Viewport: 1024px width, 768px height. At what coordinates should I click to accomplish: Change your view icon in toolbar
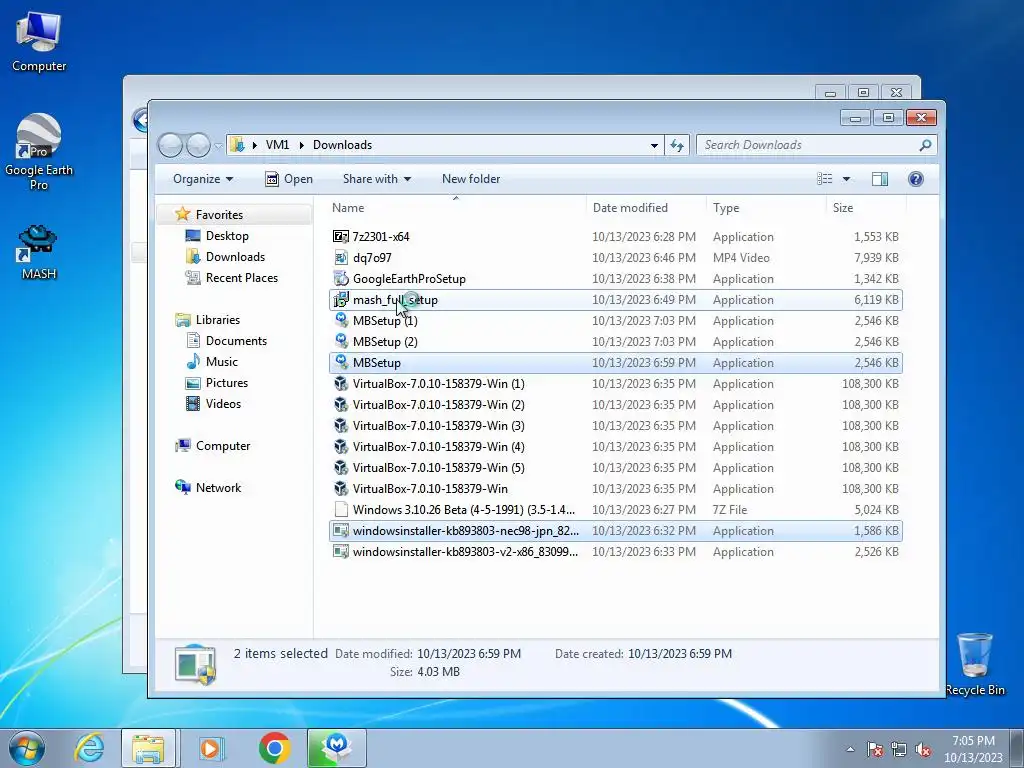[825, 179]
